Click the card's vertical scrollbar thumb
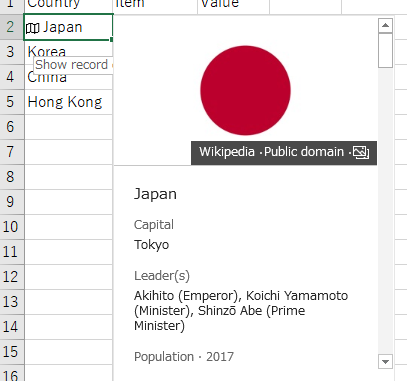 [x=386, y=51]
